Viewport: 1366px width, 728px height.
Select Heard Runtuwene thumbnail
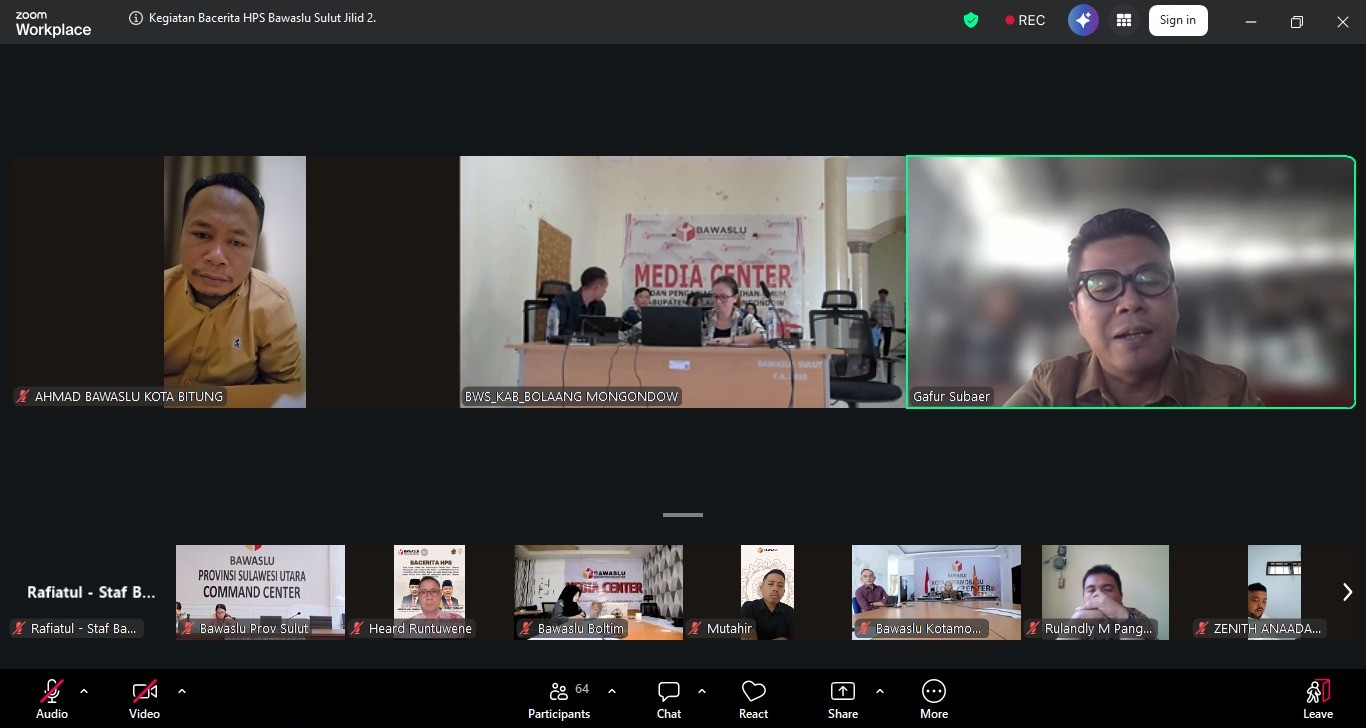click(x=429, y=592)
